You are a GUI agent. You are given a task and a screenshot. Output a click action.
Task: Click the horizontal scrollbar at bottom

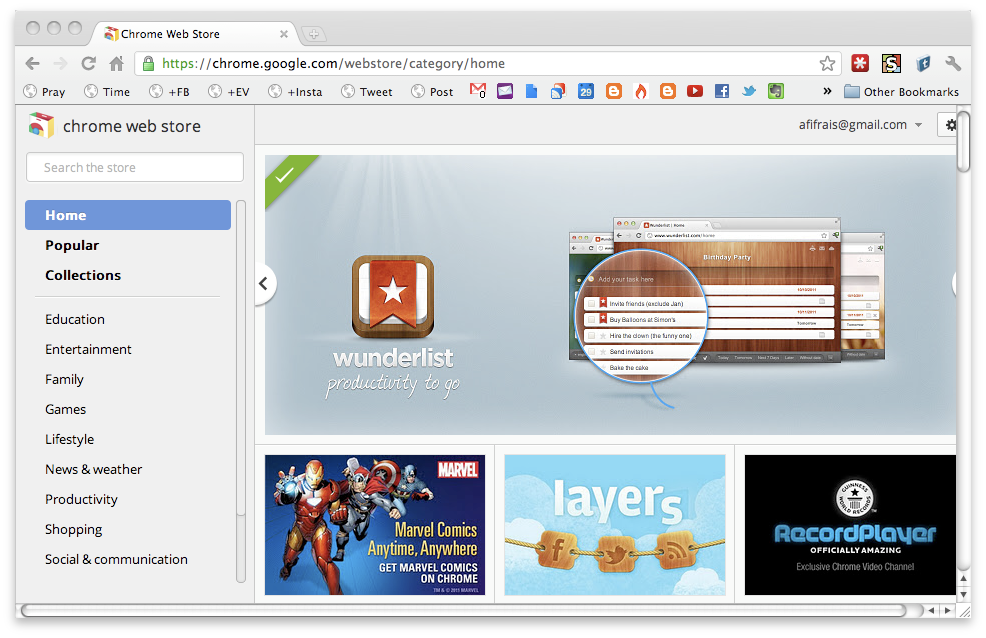[463, 610]
